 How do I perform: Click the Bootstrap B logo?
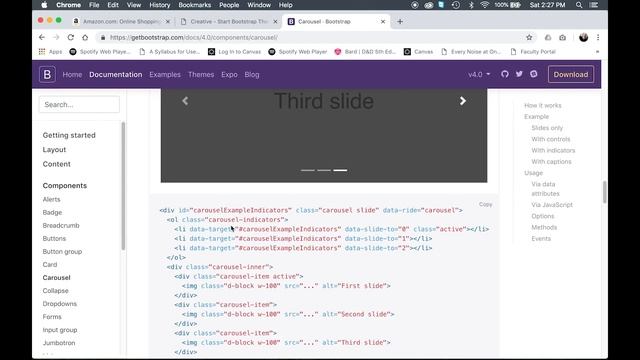point(47,75)
